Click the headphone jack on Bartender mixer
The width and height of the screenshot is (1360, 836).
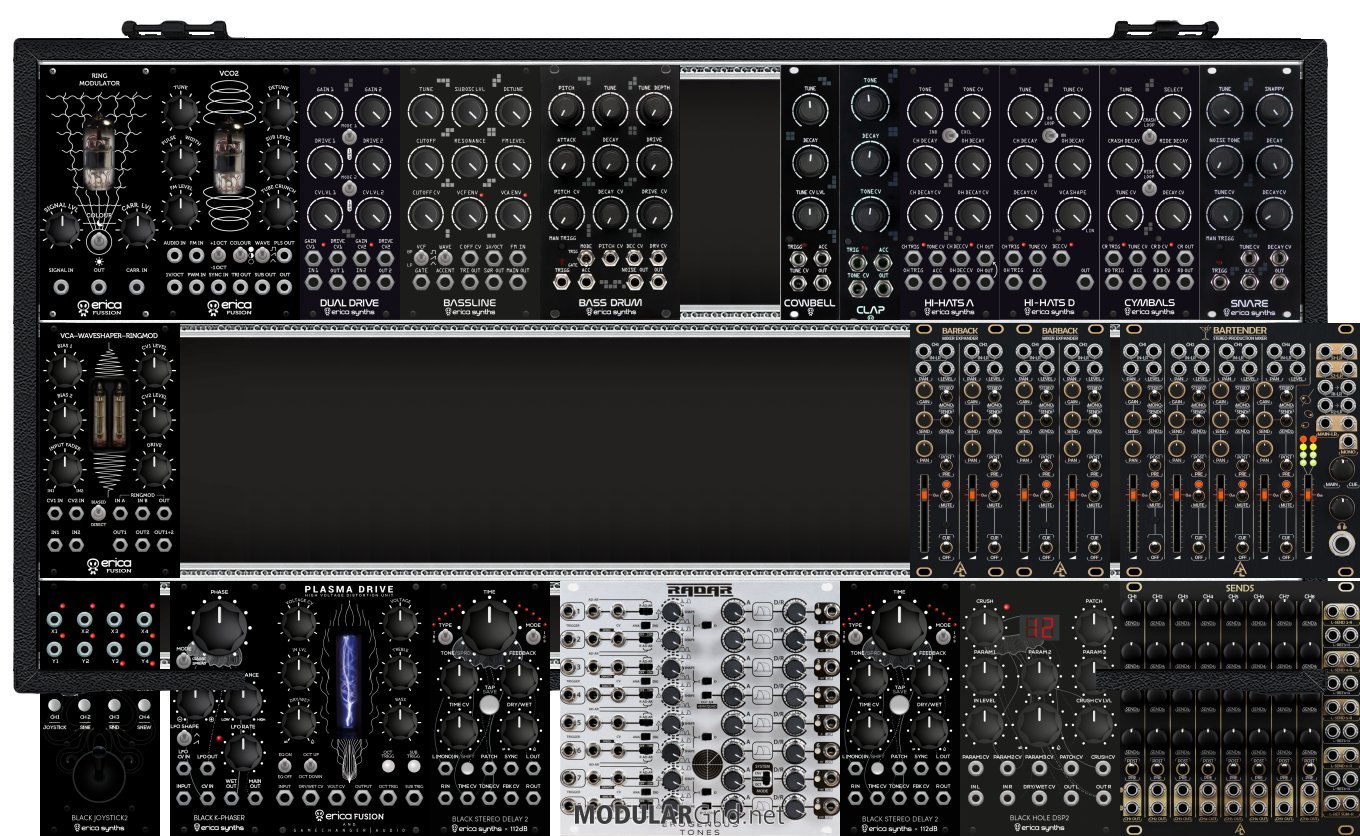click(x=1341, y=545)
